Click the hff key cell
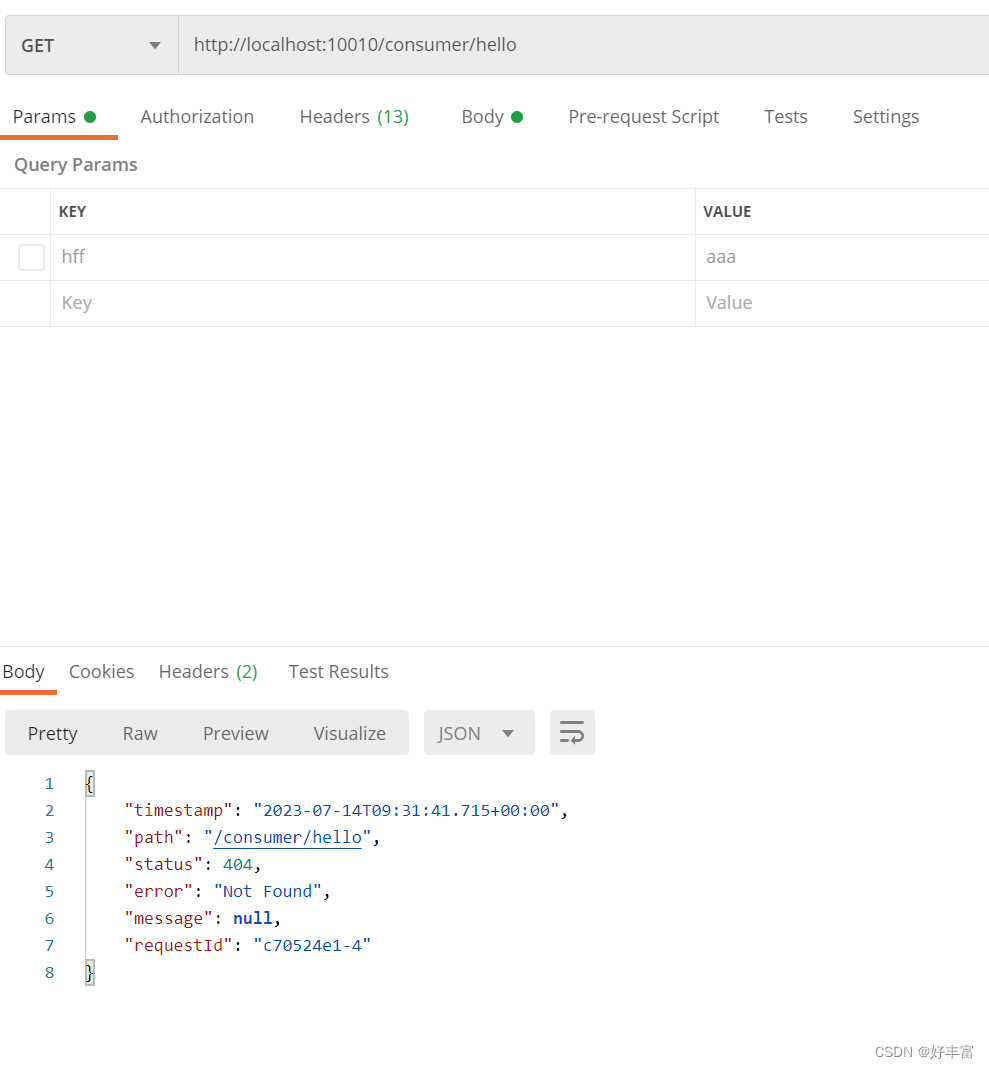 tap(372, 258)
